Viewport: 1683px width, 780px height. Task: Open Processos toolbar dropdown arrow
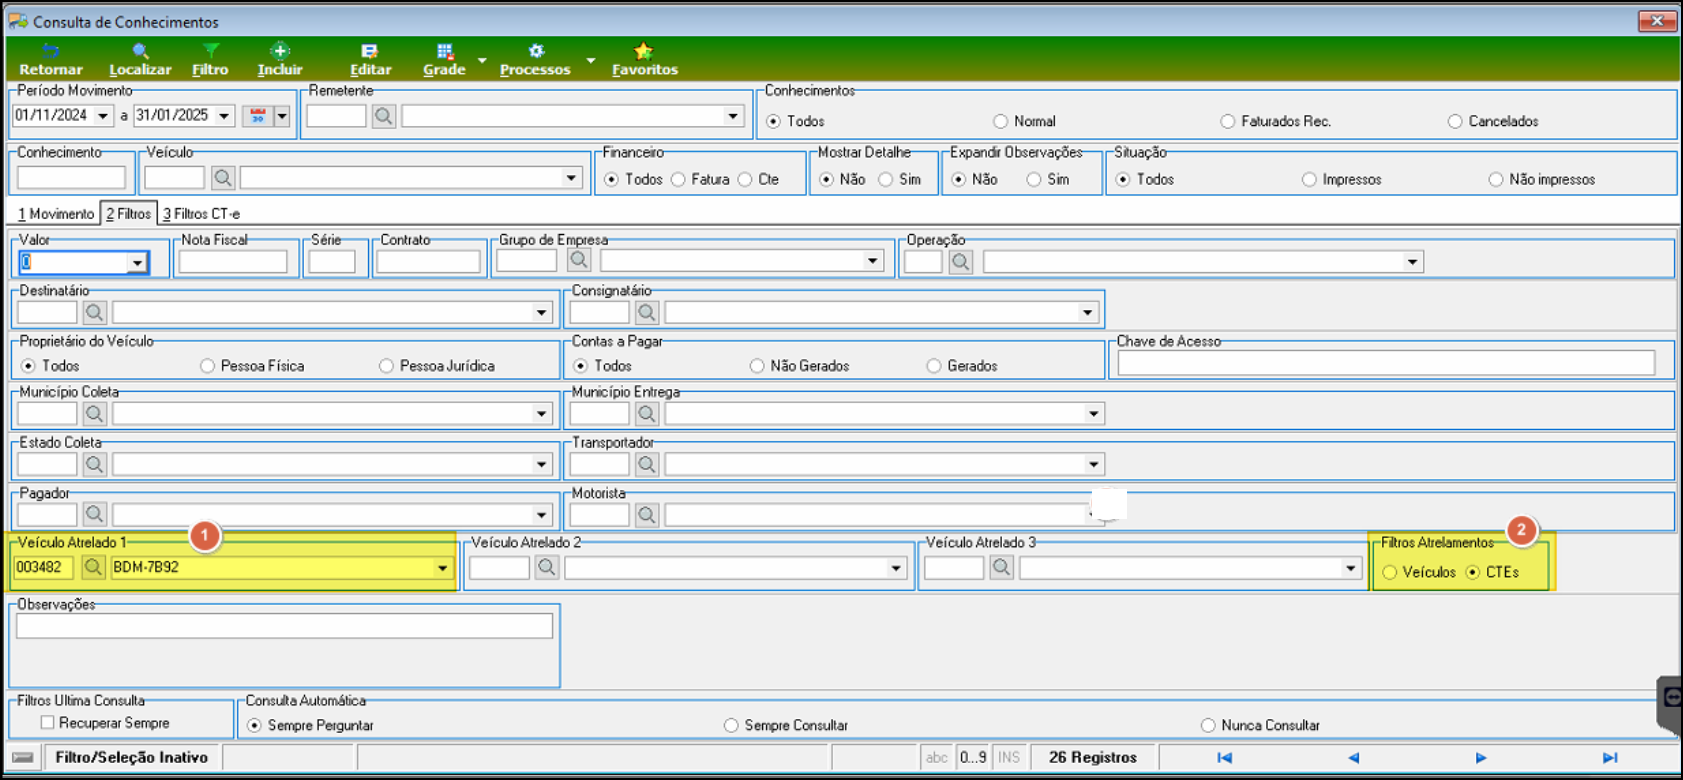pyautogui.click(x=591, y=60)
